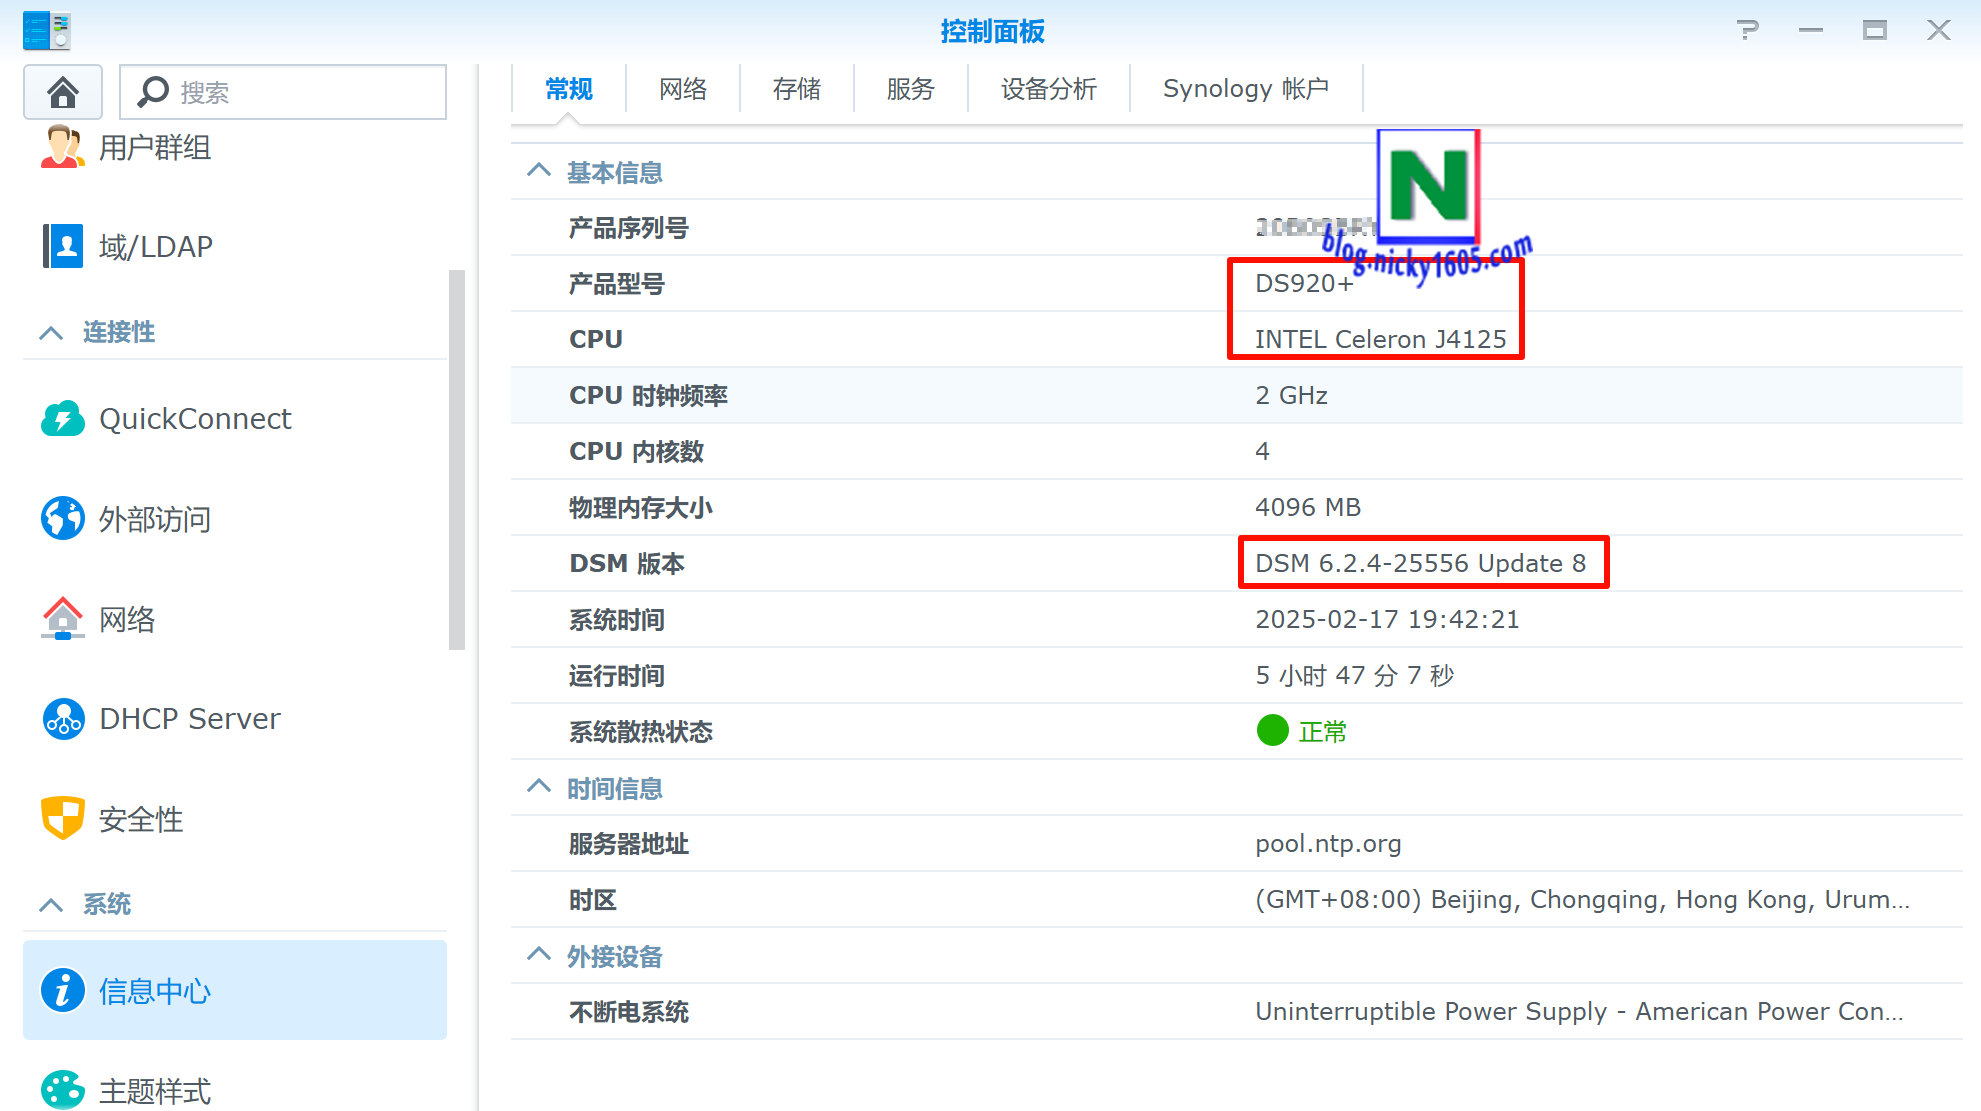Viewport: 1981px width, 1111px height.
Task: Select system time 2025-02-17 19:42:21
Action: 1387,619
